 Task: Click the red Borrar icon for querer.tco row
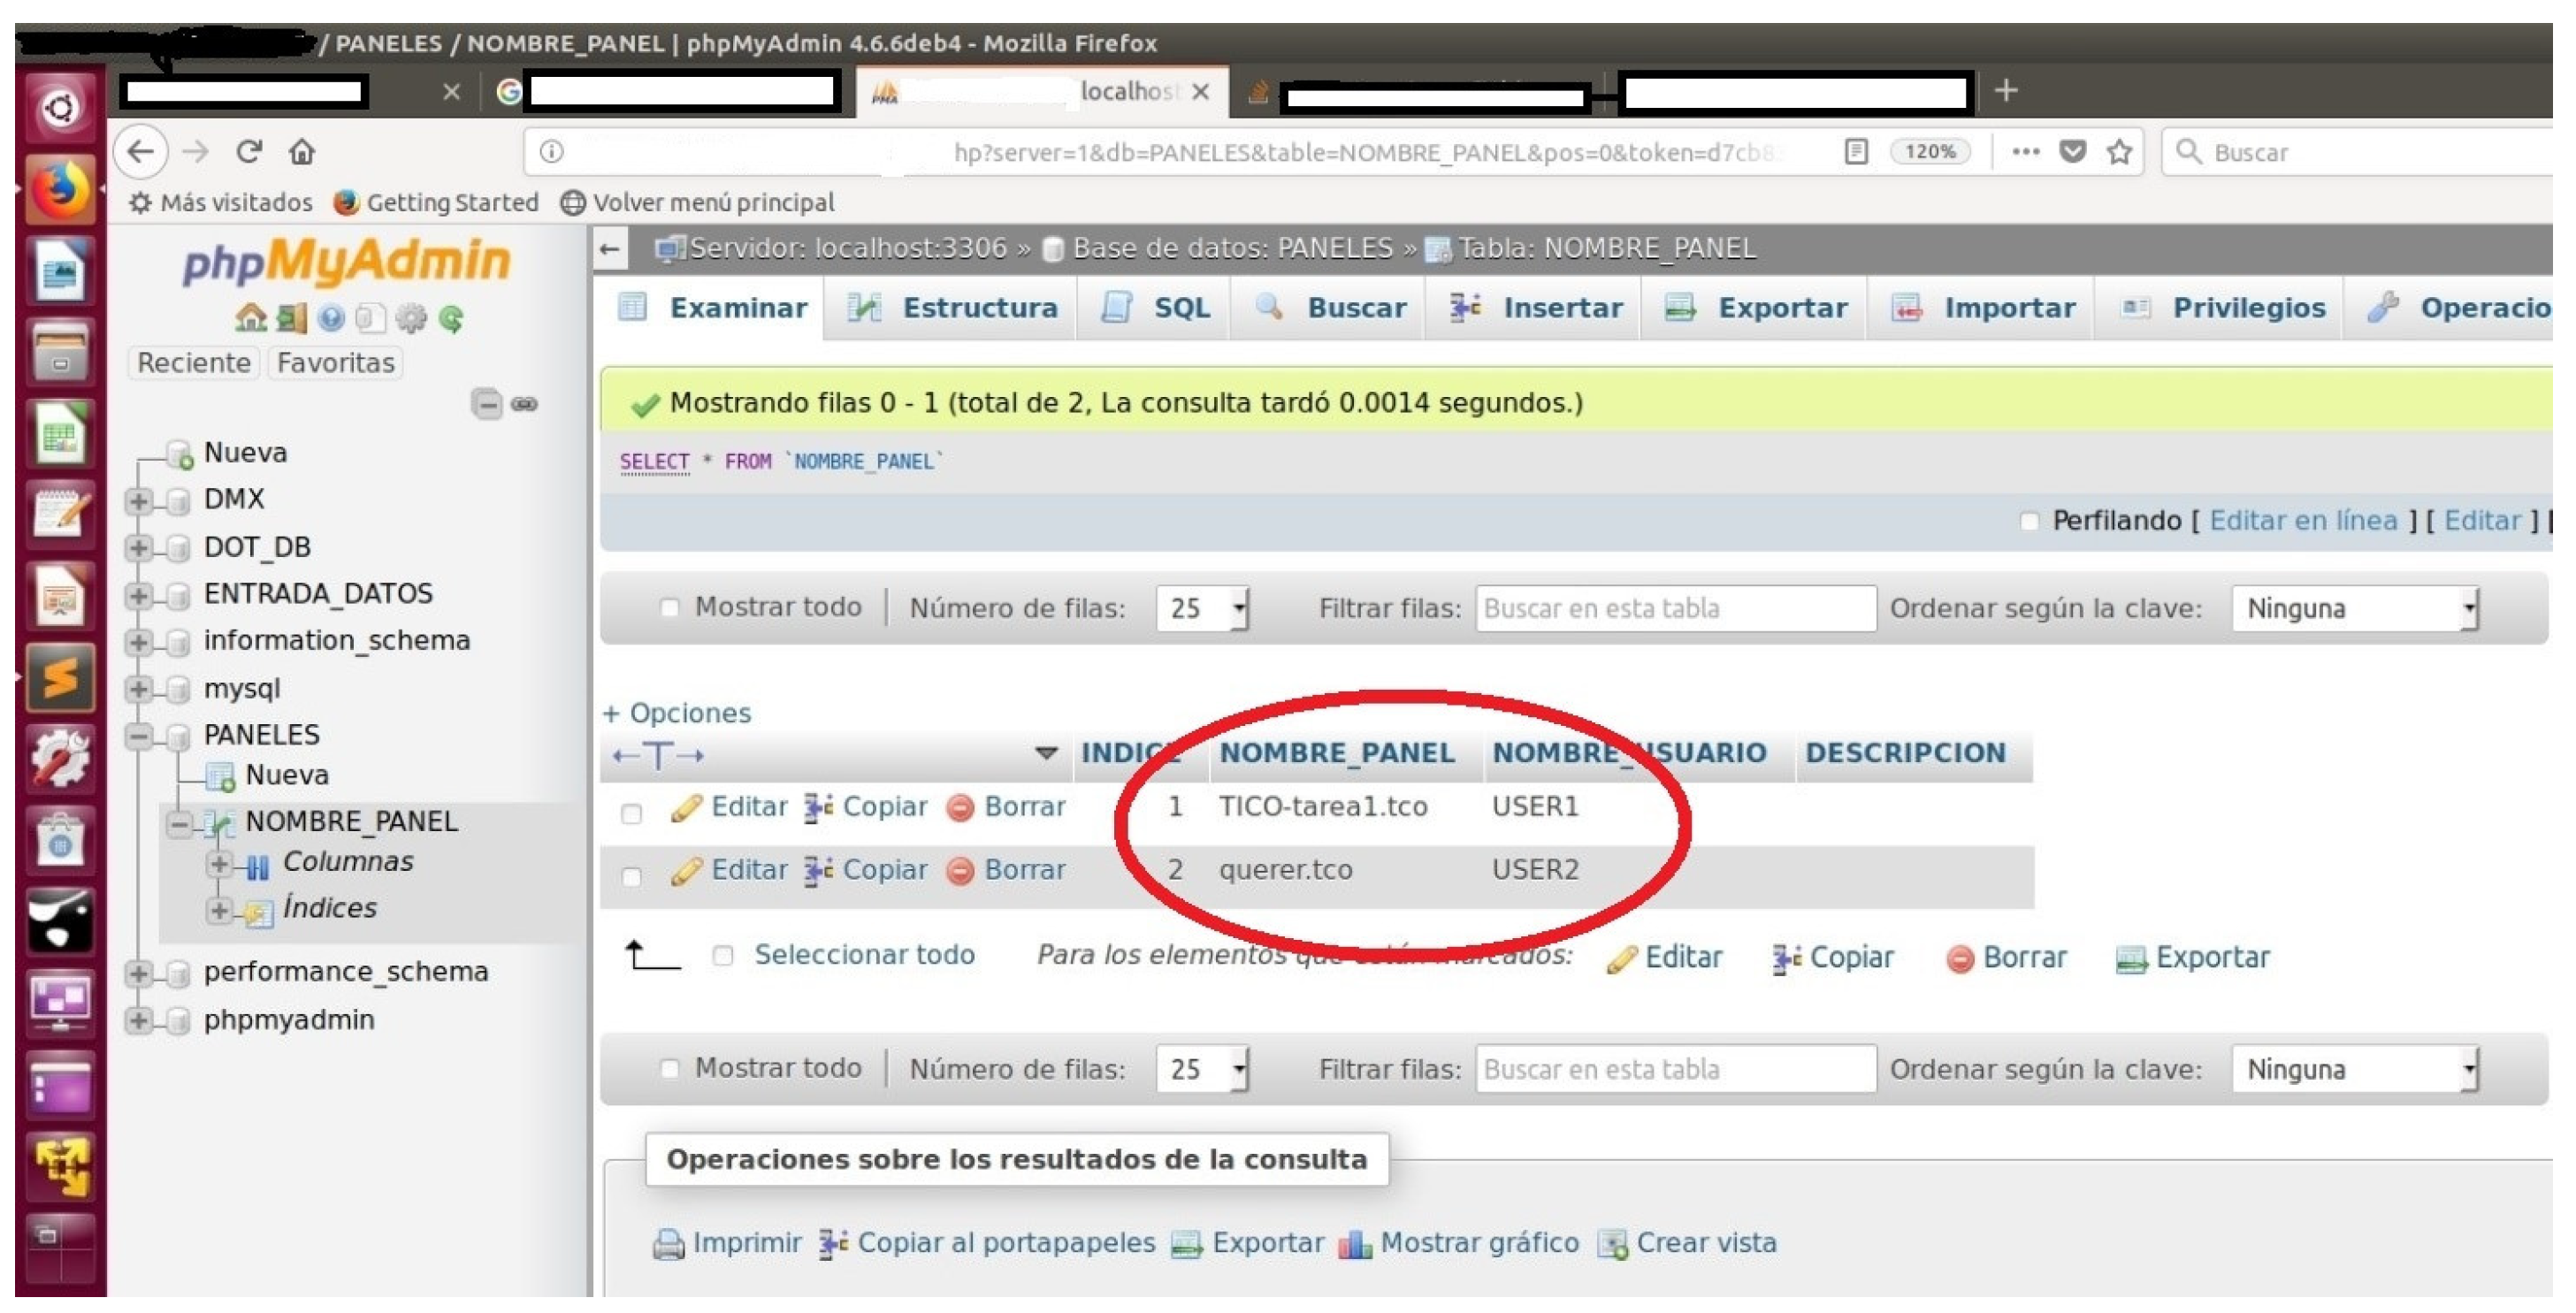[x=960, y=872]
